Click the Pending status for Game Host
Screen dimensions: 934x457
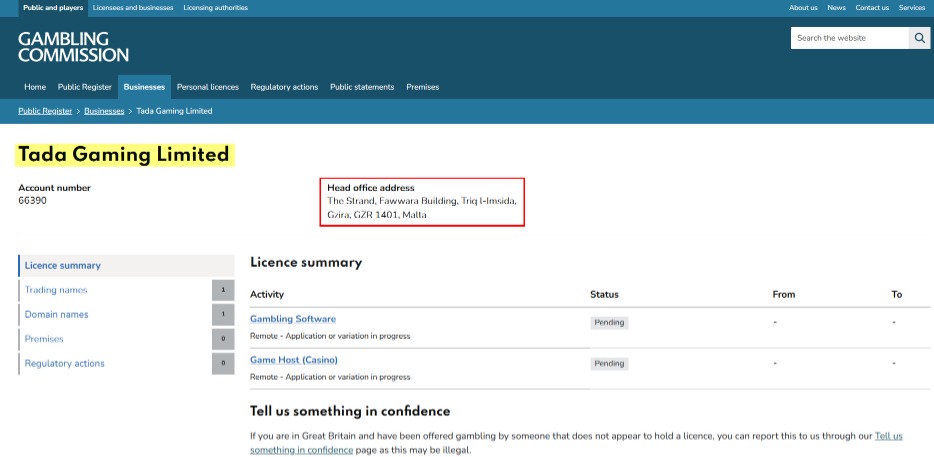point(609,363)
